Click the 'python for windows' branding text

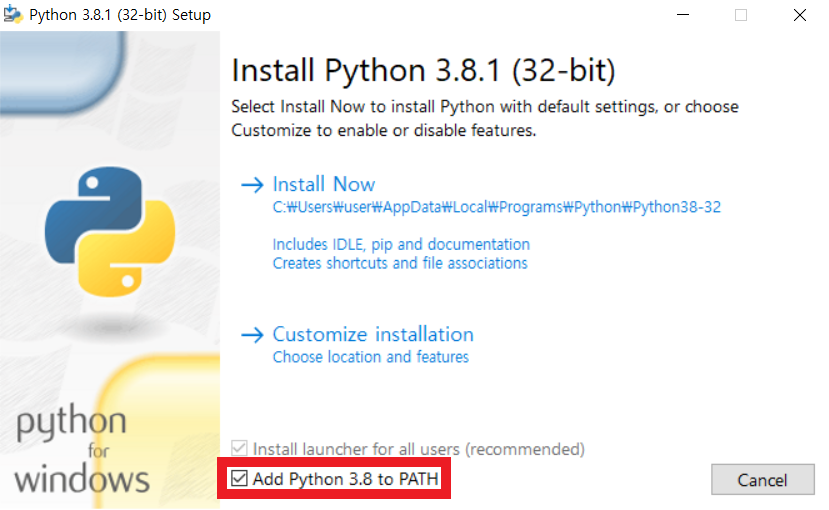click(82, 450)
